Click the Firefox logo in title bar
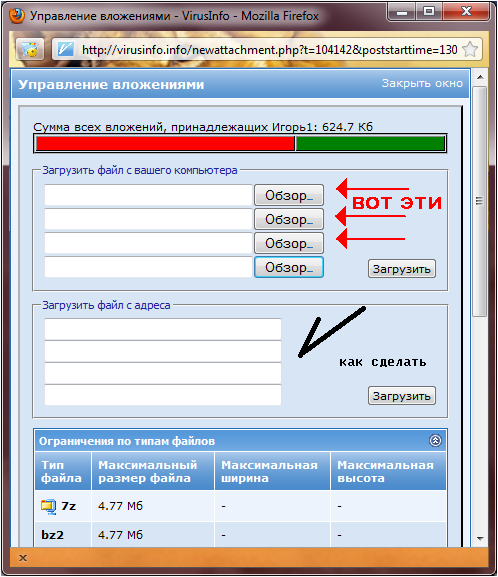Screen dimensions: 498x577 pos(17,15)
